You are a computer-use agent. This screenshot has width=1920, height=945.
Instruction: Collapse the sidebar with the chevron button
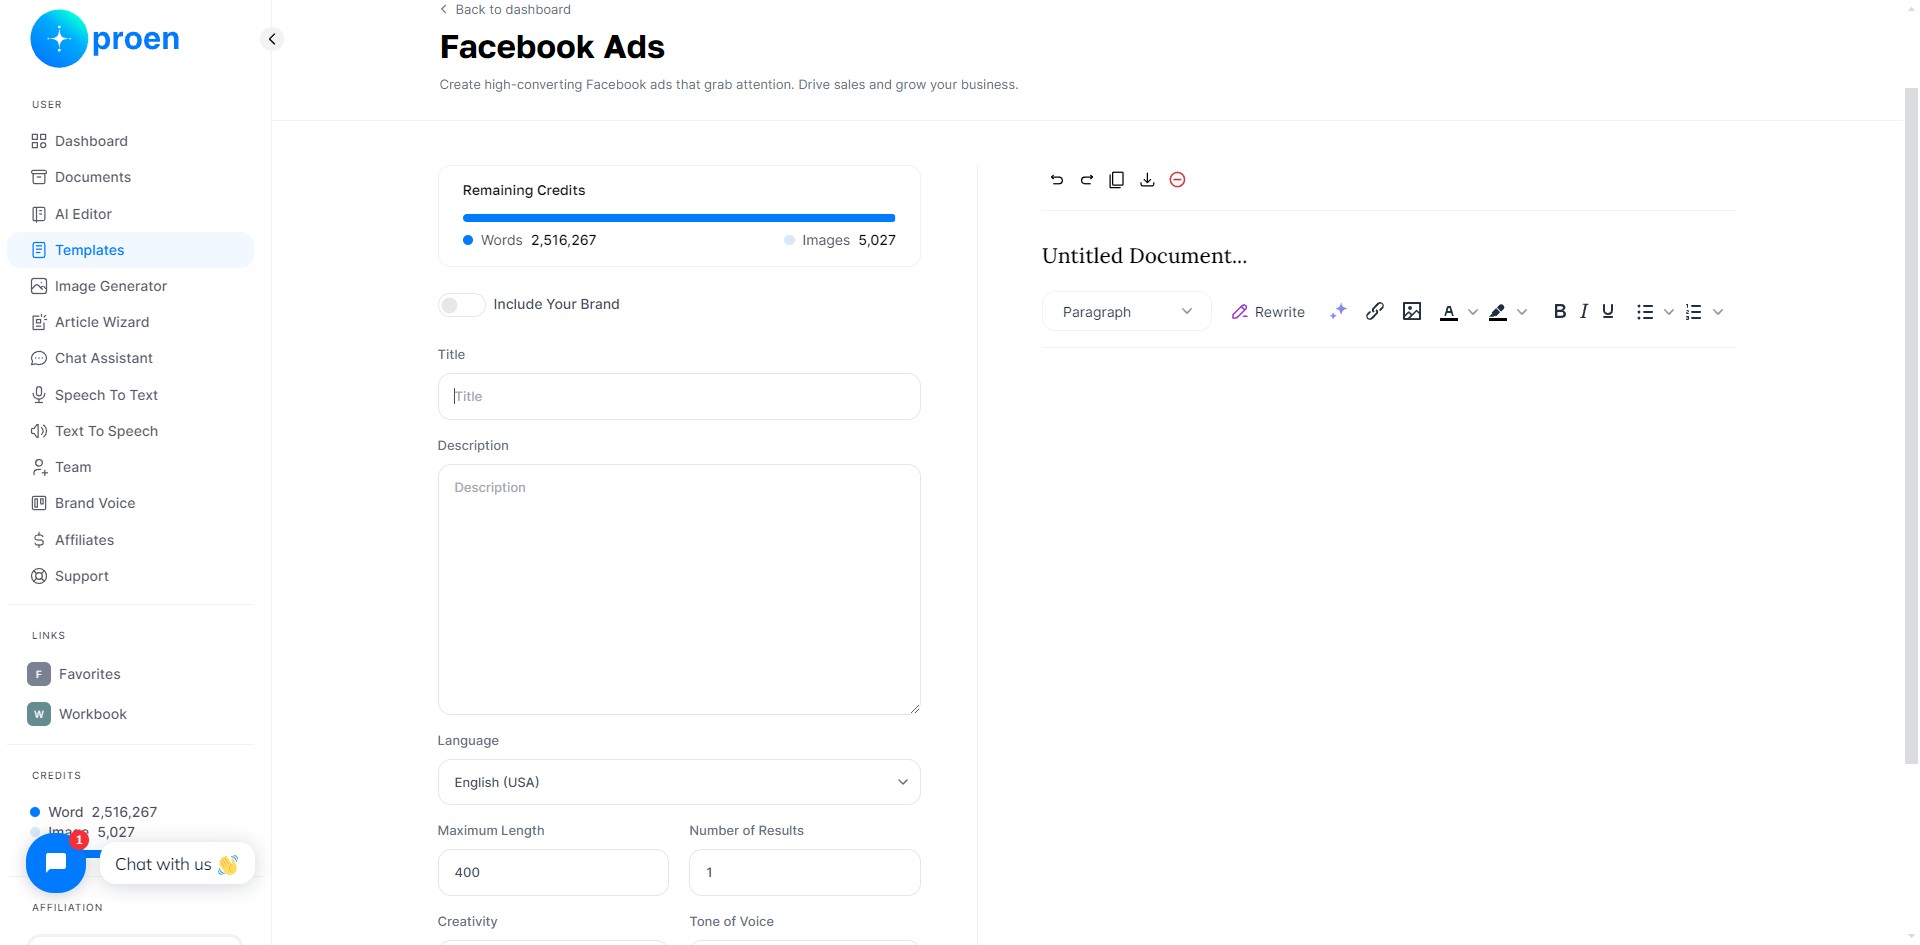click(x=272, y=39)
